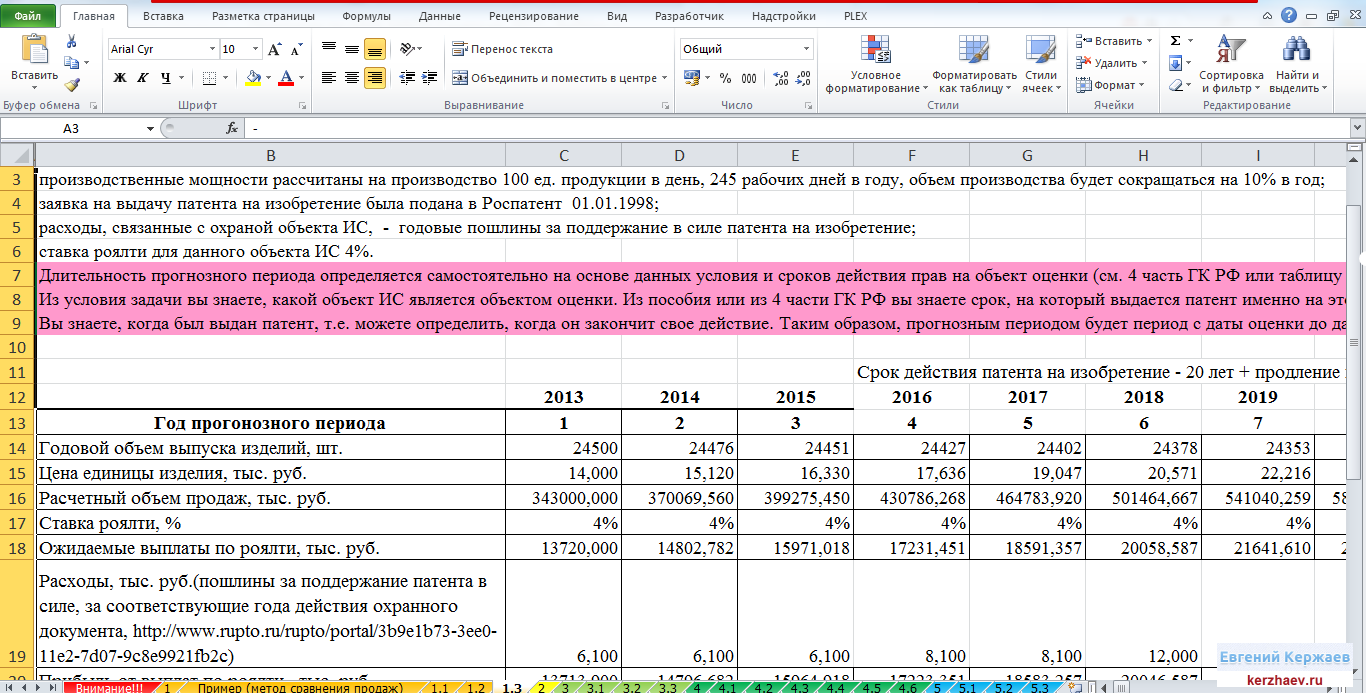The height and width of the screenshot is (693, 1366).
Task: Select row 14 header
Action: 17,448
